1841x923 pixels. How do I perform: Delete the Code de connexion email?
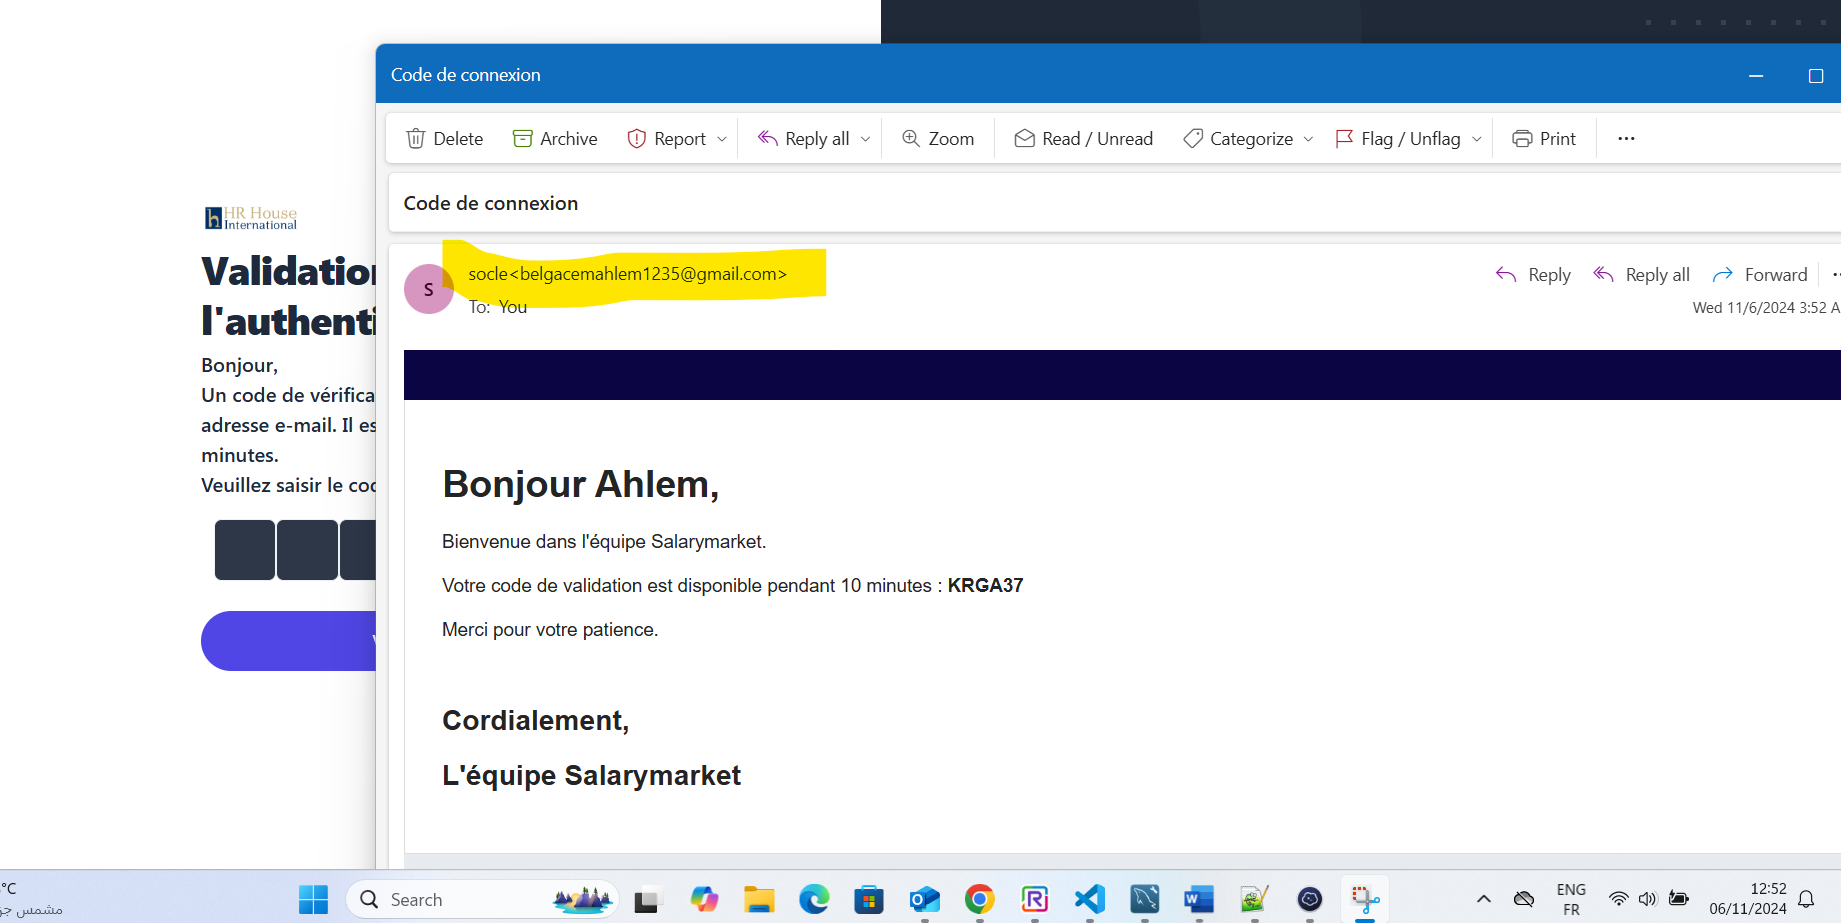point(445,139)
